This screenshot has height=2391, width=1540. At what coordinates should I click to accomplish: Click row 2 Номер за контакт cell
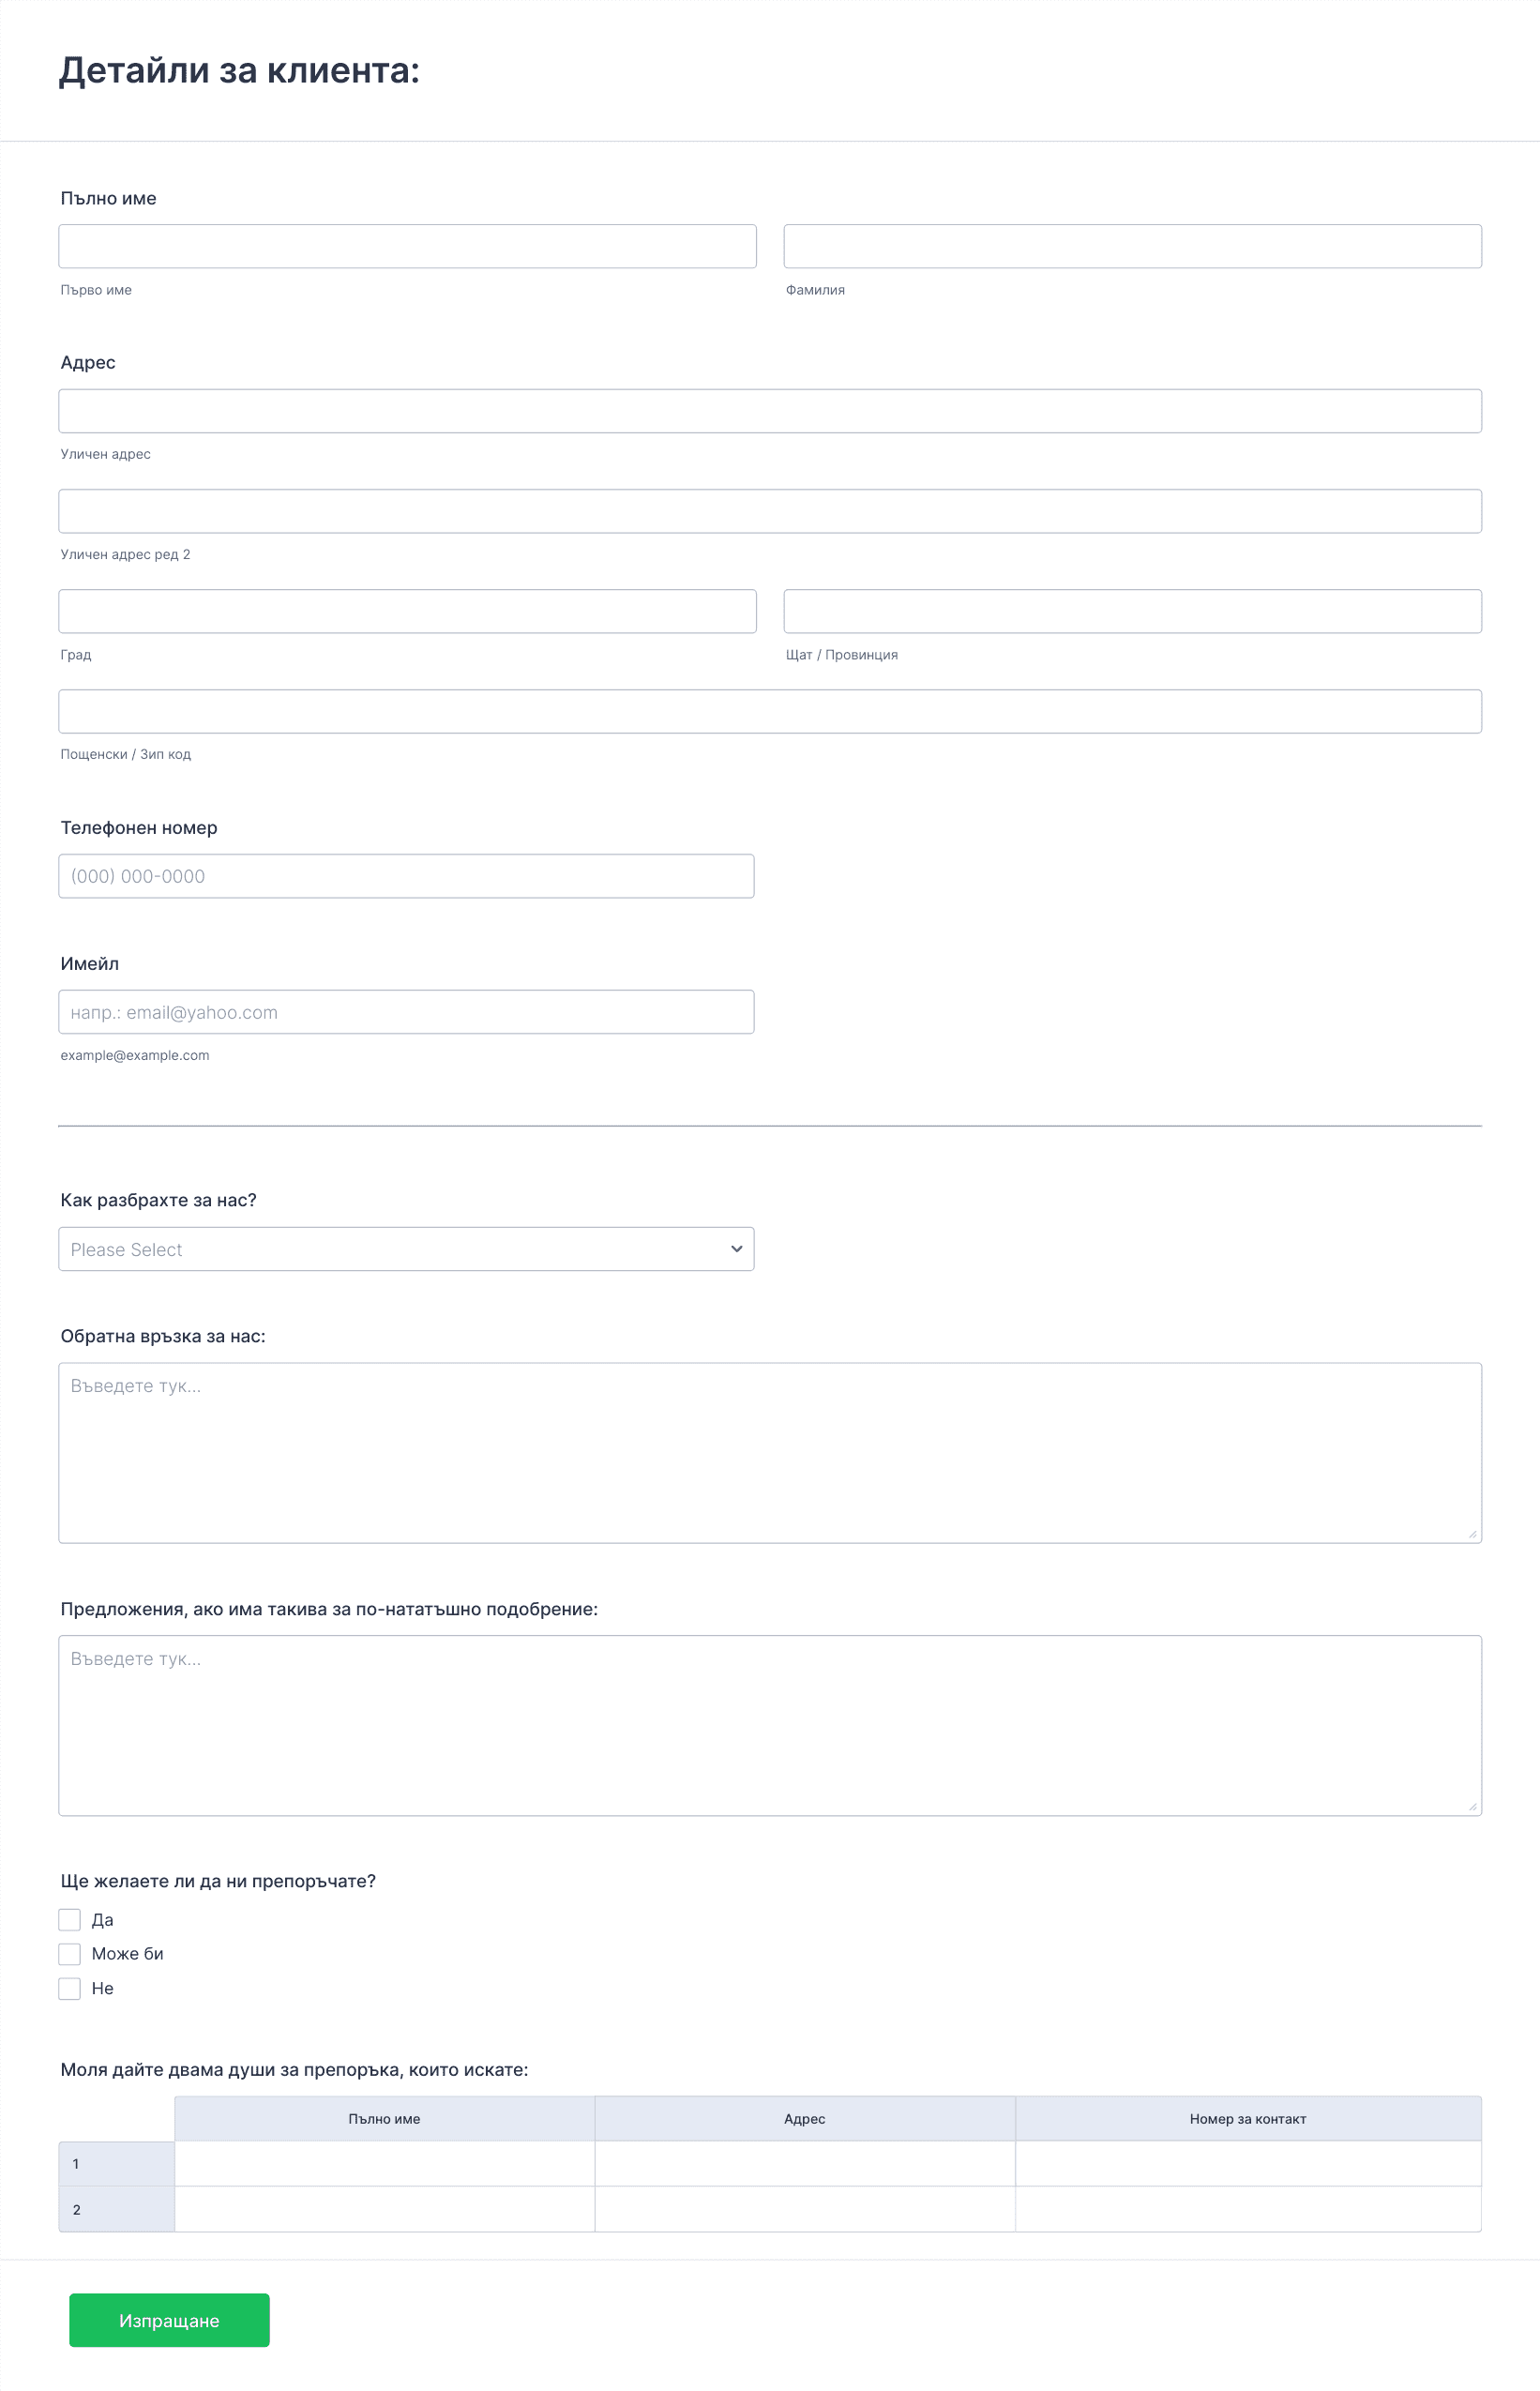(x=1248, y=2209)
